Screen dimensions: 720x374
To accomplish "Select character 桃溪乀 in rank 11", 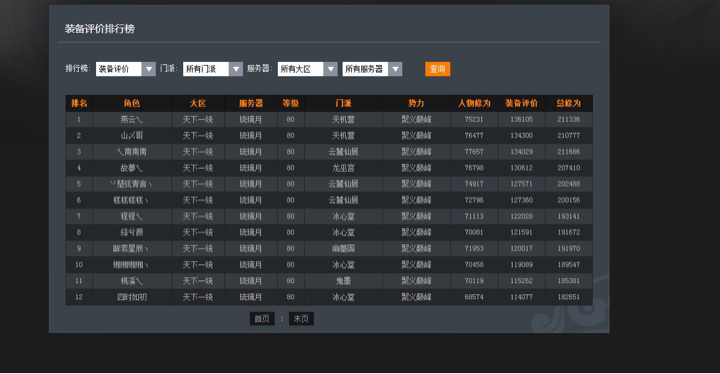I will point(132,281).
